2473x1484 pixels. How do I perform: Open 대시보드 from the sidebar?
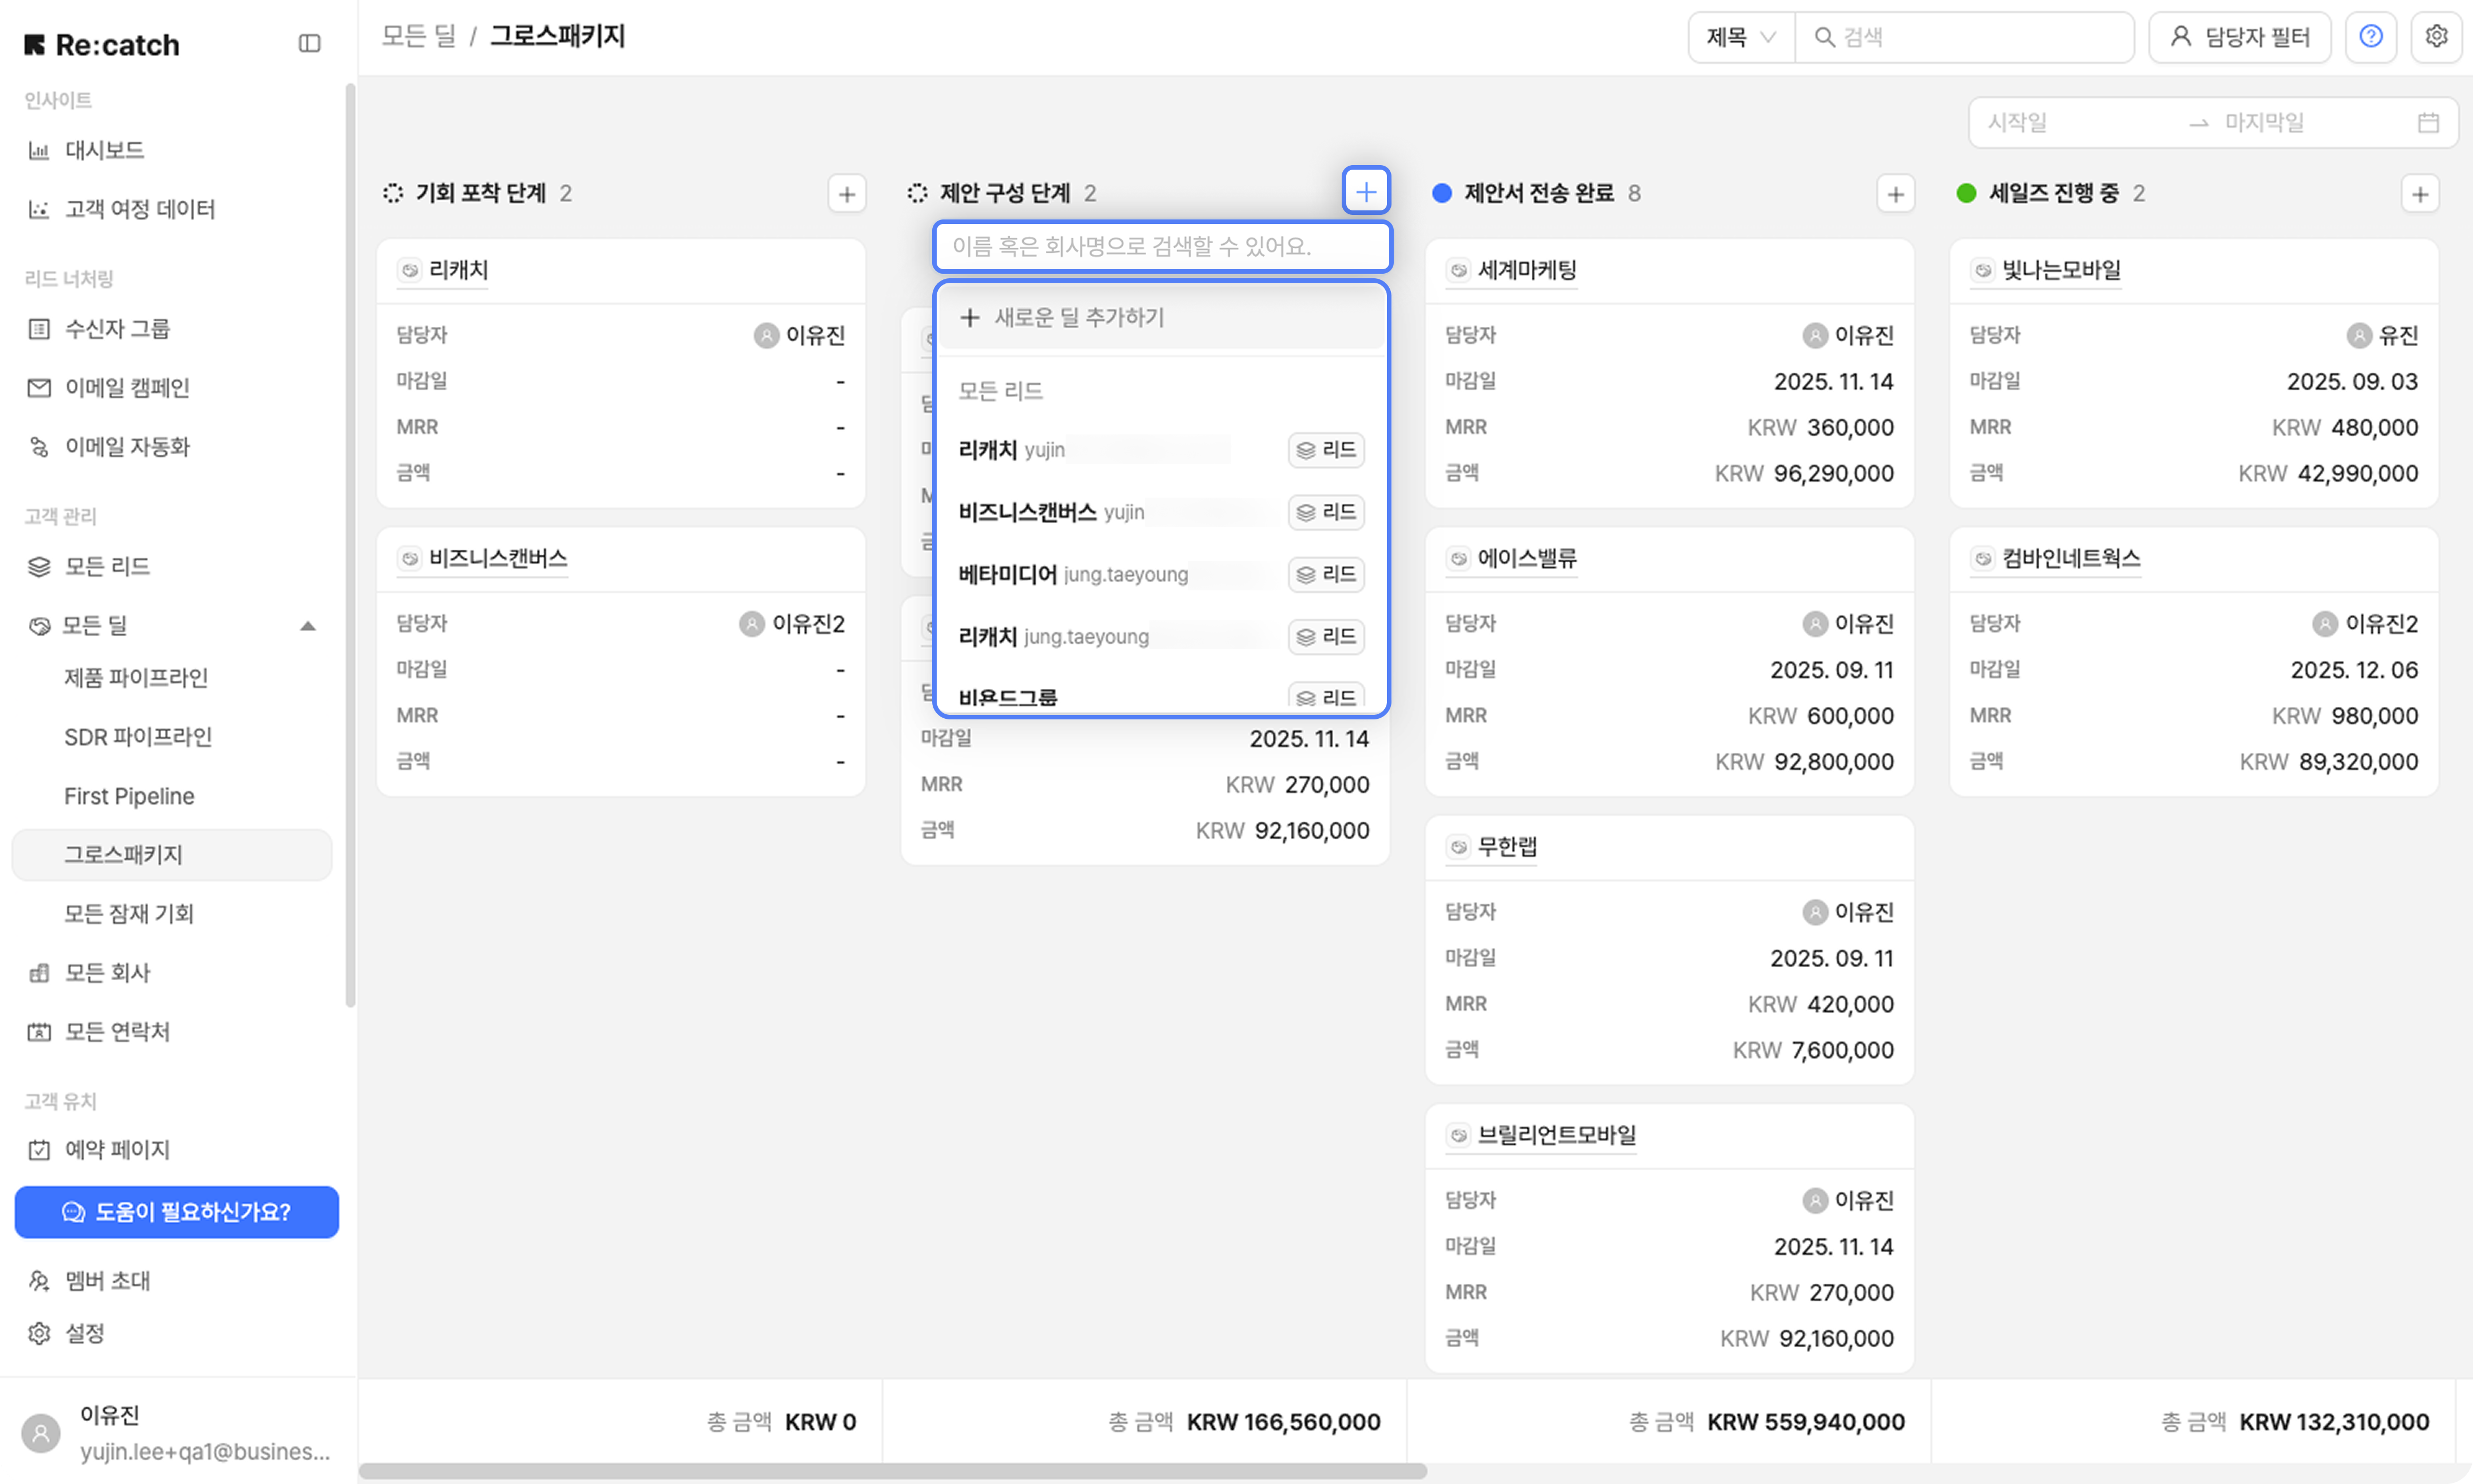click(x=104, y=150)
